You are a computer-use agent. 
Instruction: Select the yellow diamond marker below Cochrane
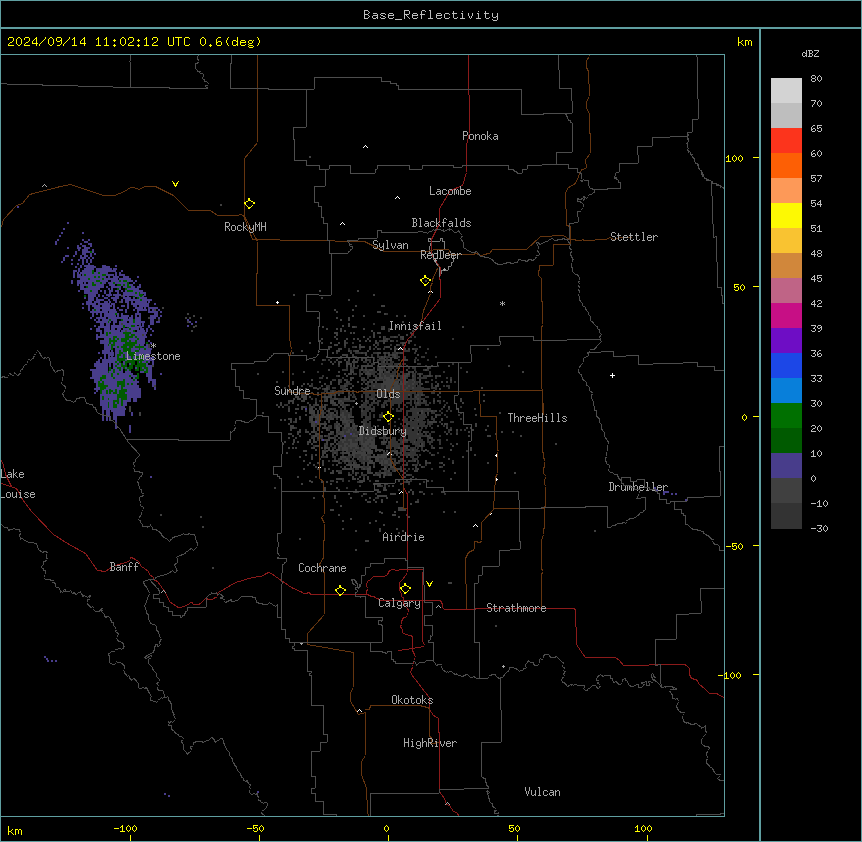(x=340, y=590)
